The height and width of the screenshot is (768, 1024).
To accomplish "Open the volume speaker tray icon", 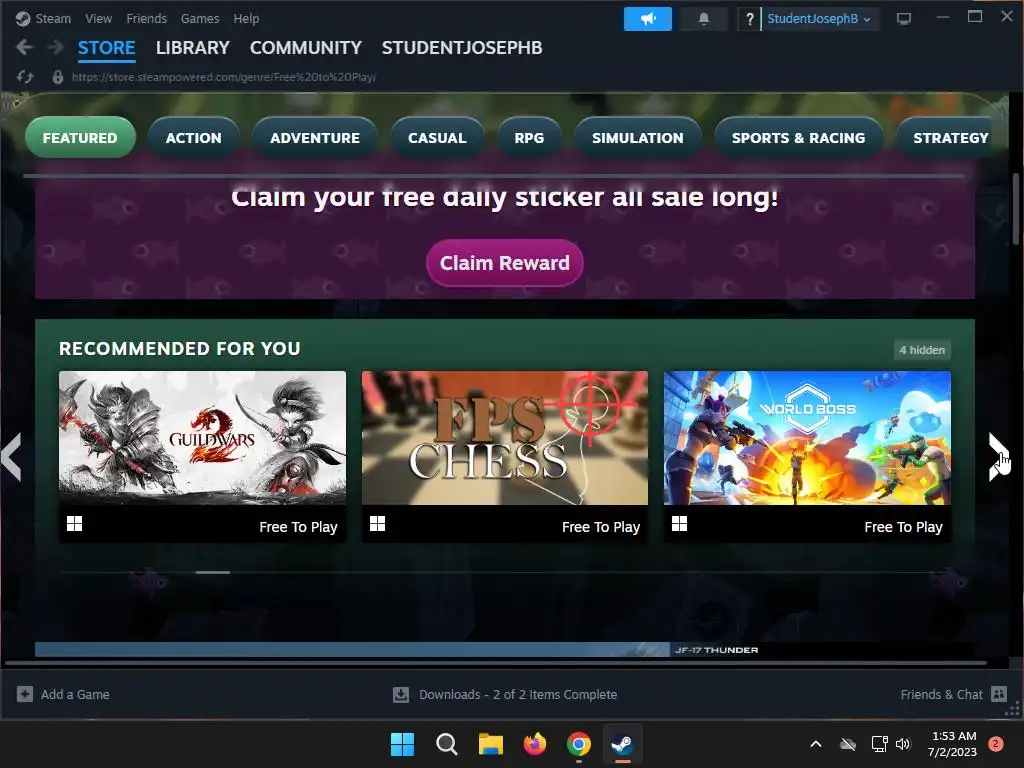I will pyautogui.click(x=903, y=744).
